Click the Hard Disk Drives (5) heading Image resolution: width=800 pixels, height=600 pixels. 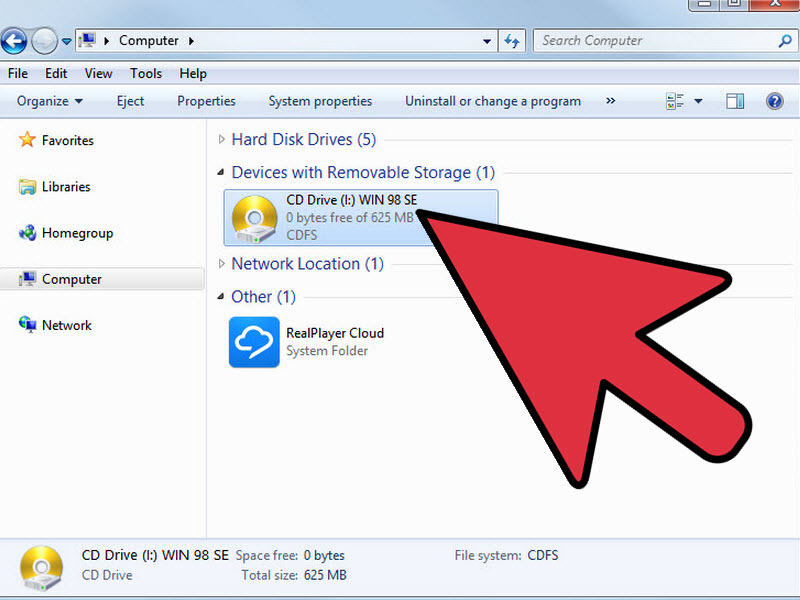pyautogui.click(x=304, y=139)
